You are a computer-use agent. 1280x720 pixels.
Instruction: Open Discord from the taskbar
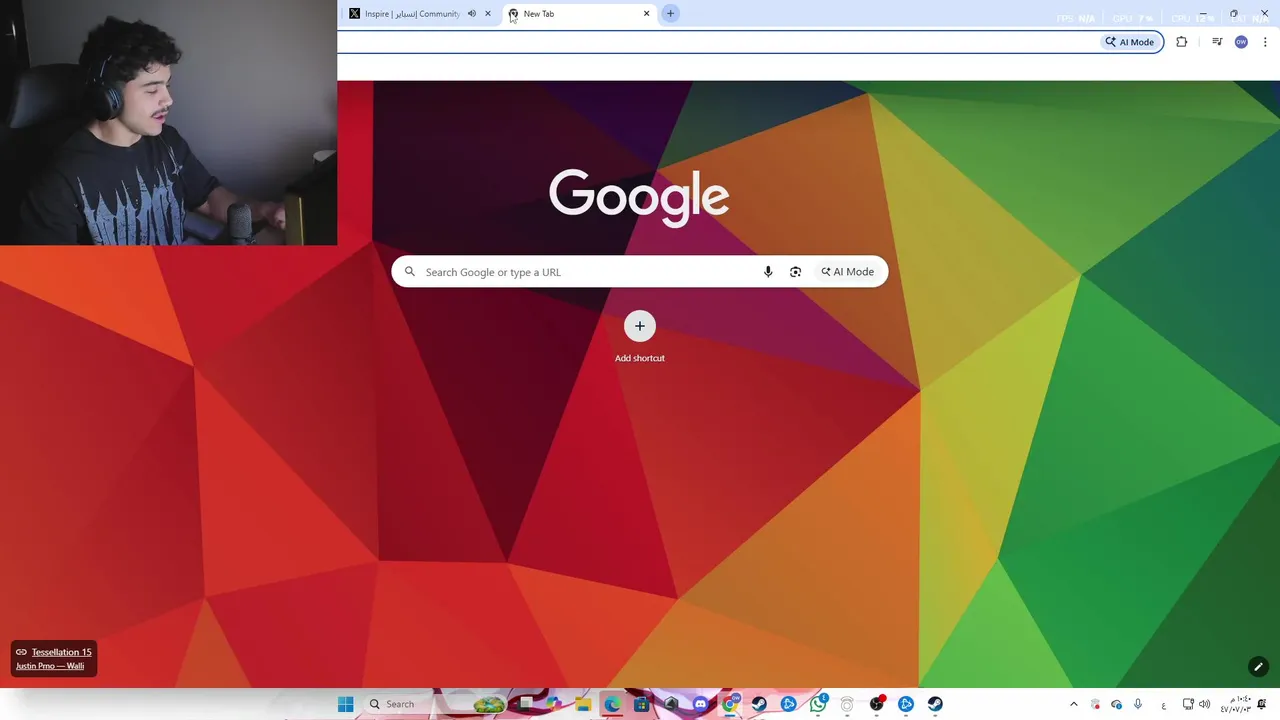(x=700, y=704)
